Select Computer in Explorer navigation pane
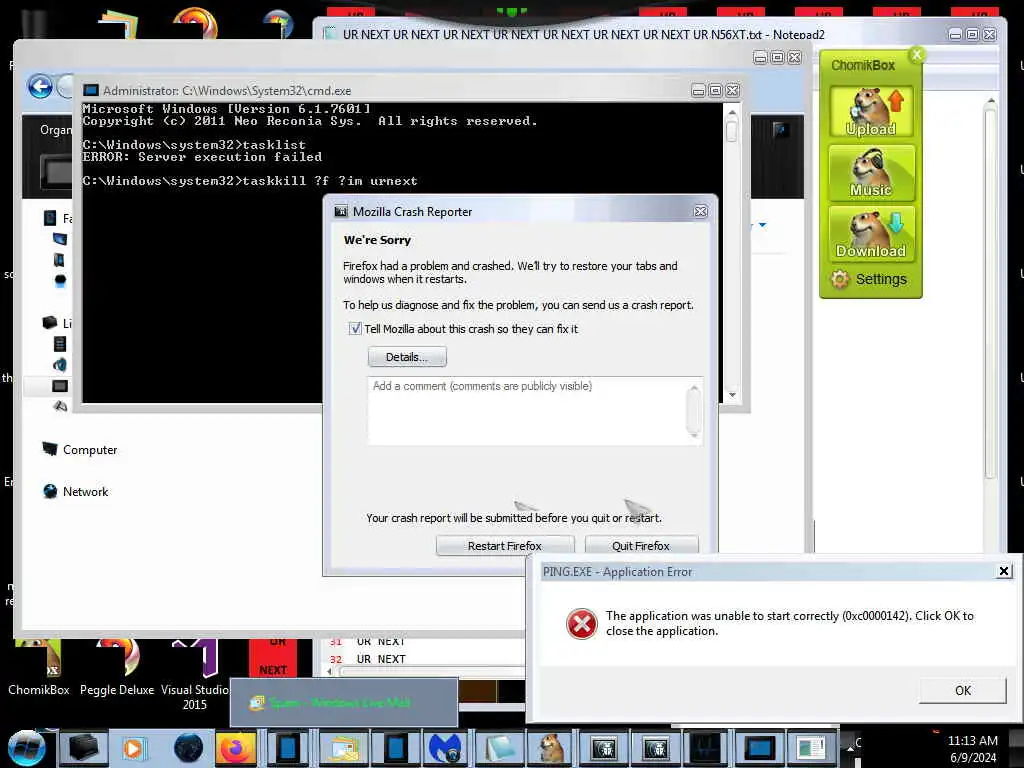1024x768 pixels. tap(80, 449)
